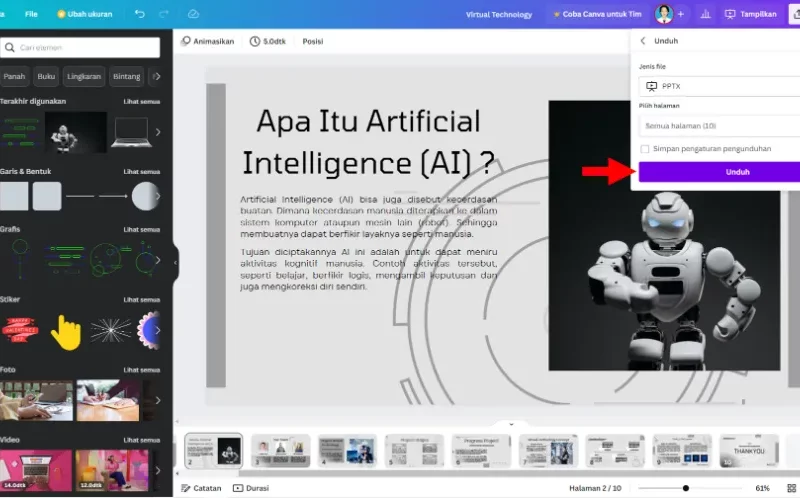Add the plain line element

pyautogui.click(x=80, y=196)
